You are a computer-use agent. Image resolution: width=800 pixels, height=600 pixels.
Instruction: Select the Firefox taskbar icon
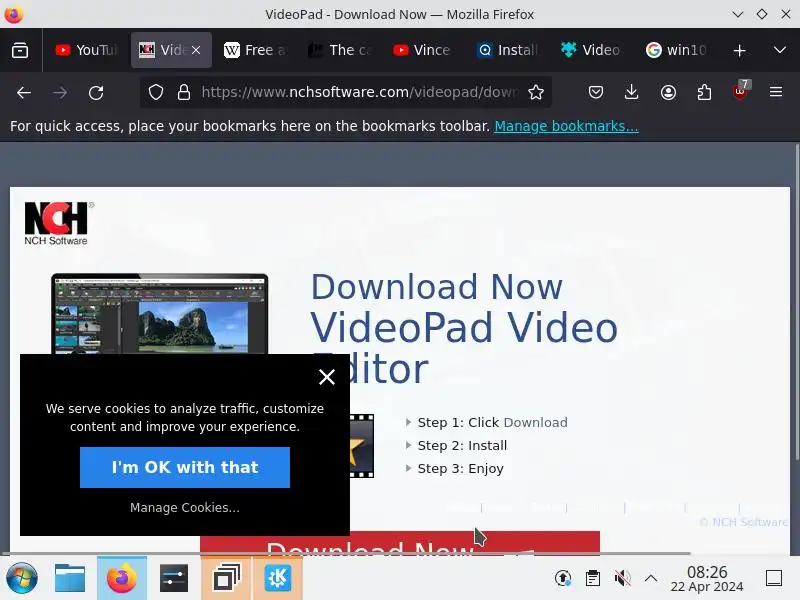121,578
